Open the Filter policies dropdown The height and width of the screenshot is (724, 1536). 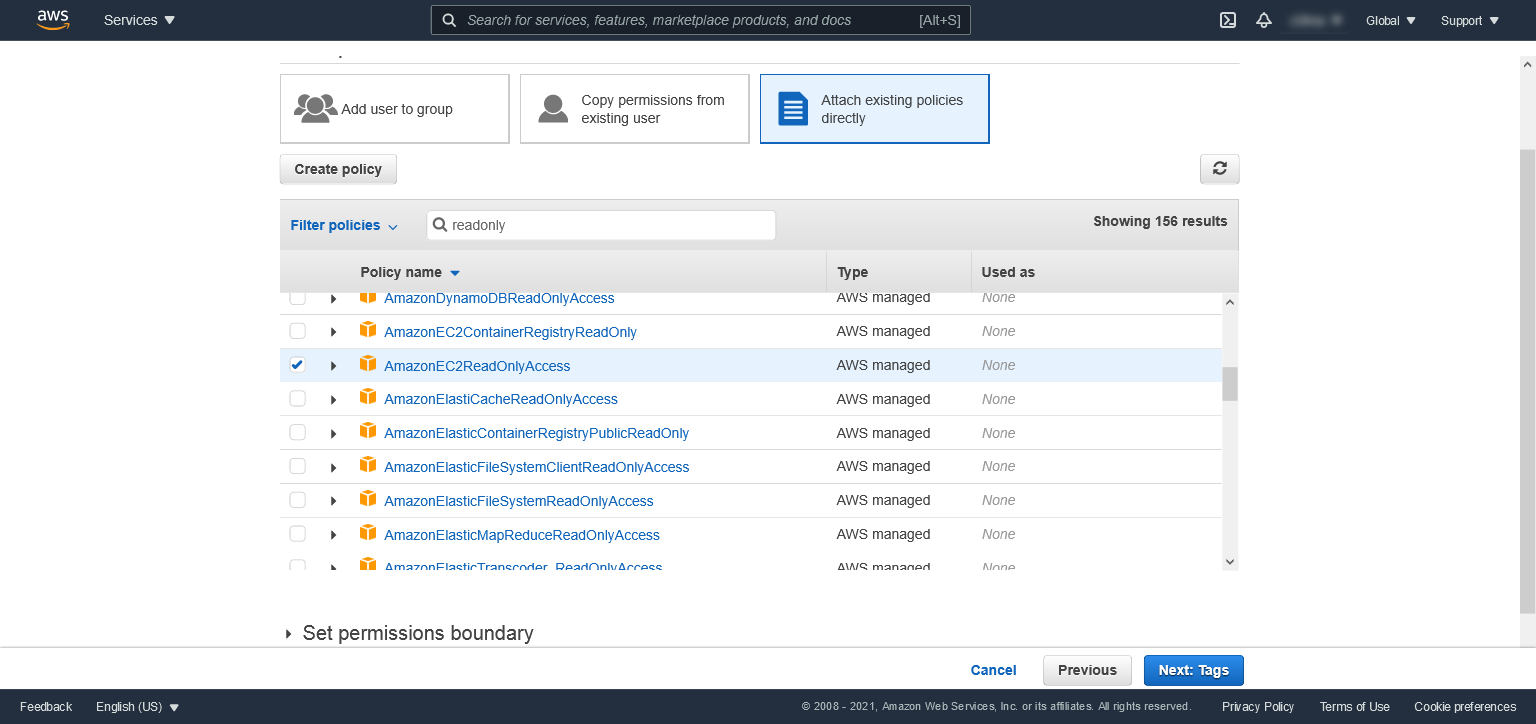tap(344, 225)
